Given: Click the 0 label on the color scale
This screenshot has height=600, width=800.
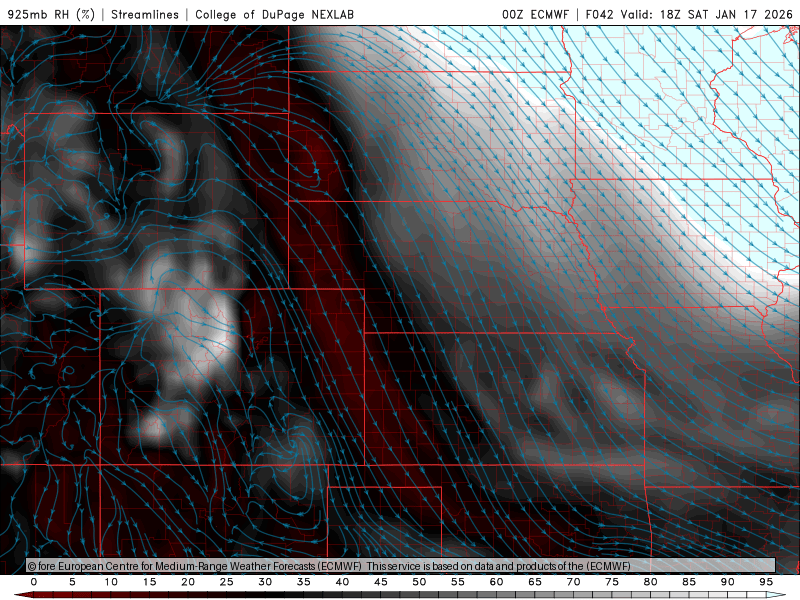Looking at the screenshot, I should (x=34, y=582).
